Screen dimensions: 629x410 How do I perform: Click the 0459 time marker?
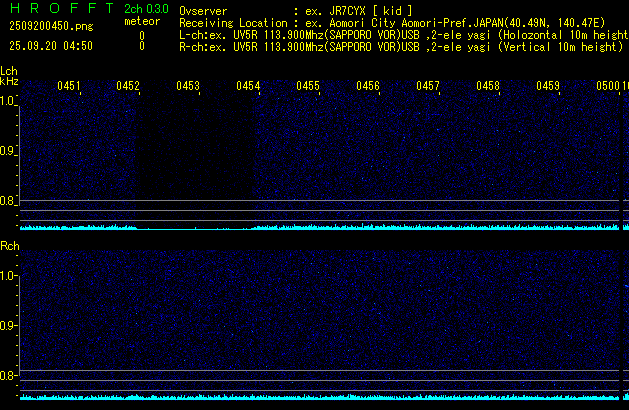point(548,86)
